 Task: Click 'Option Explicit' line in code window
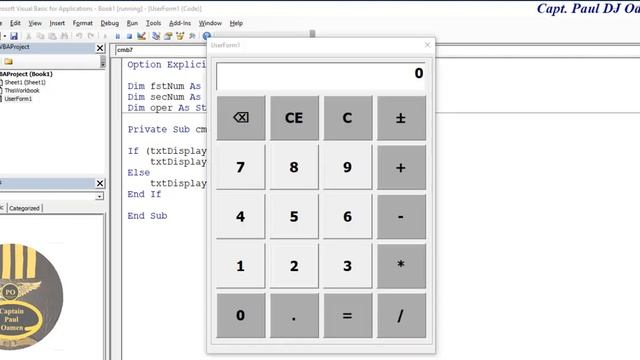coord(167,64)
